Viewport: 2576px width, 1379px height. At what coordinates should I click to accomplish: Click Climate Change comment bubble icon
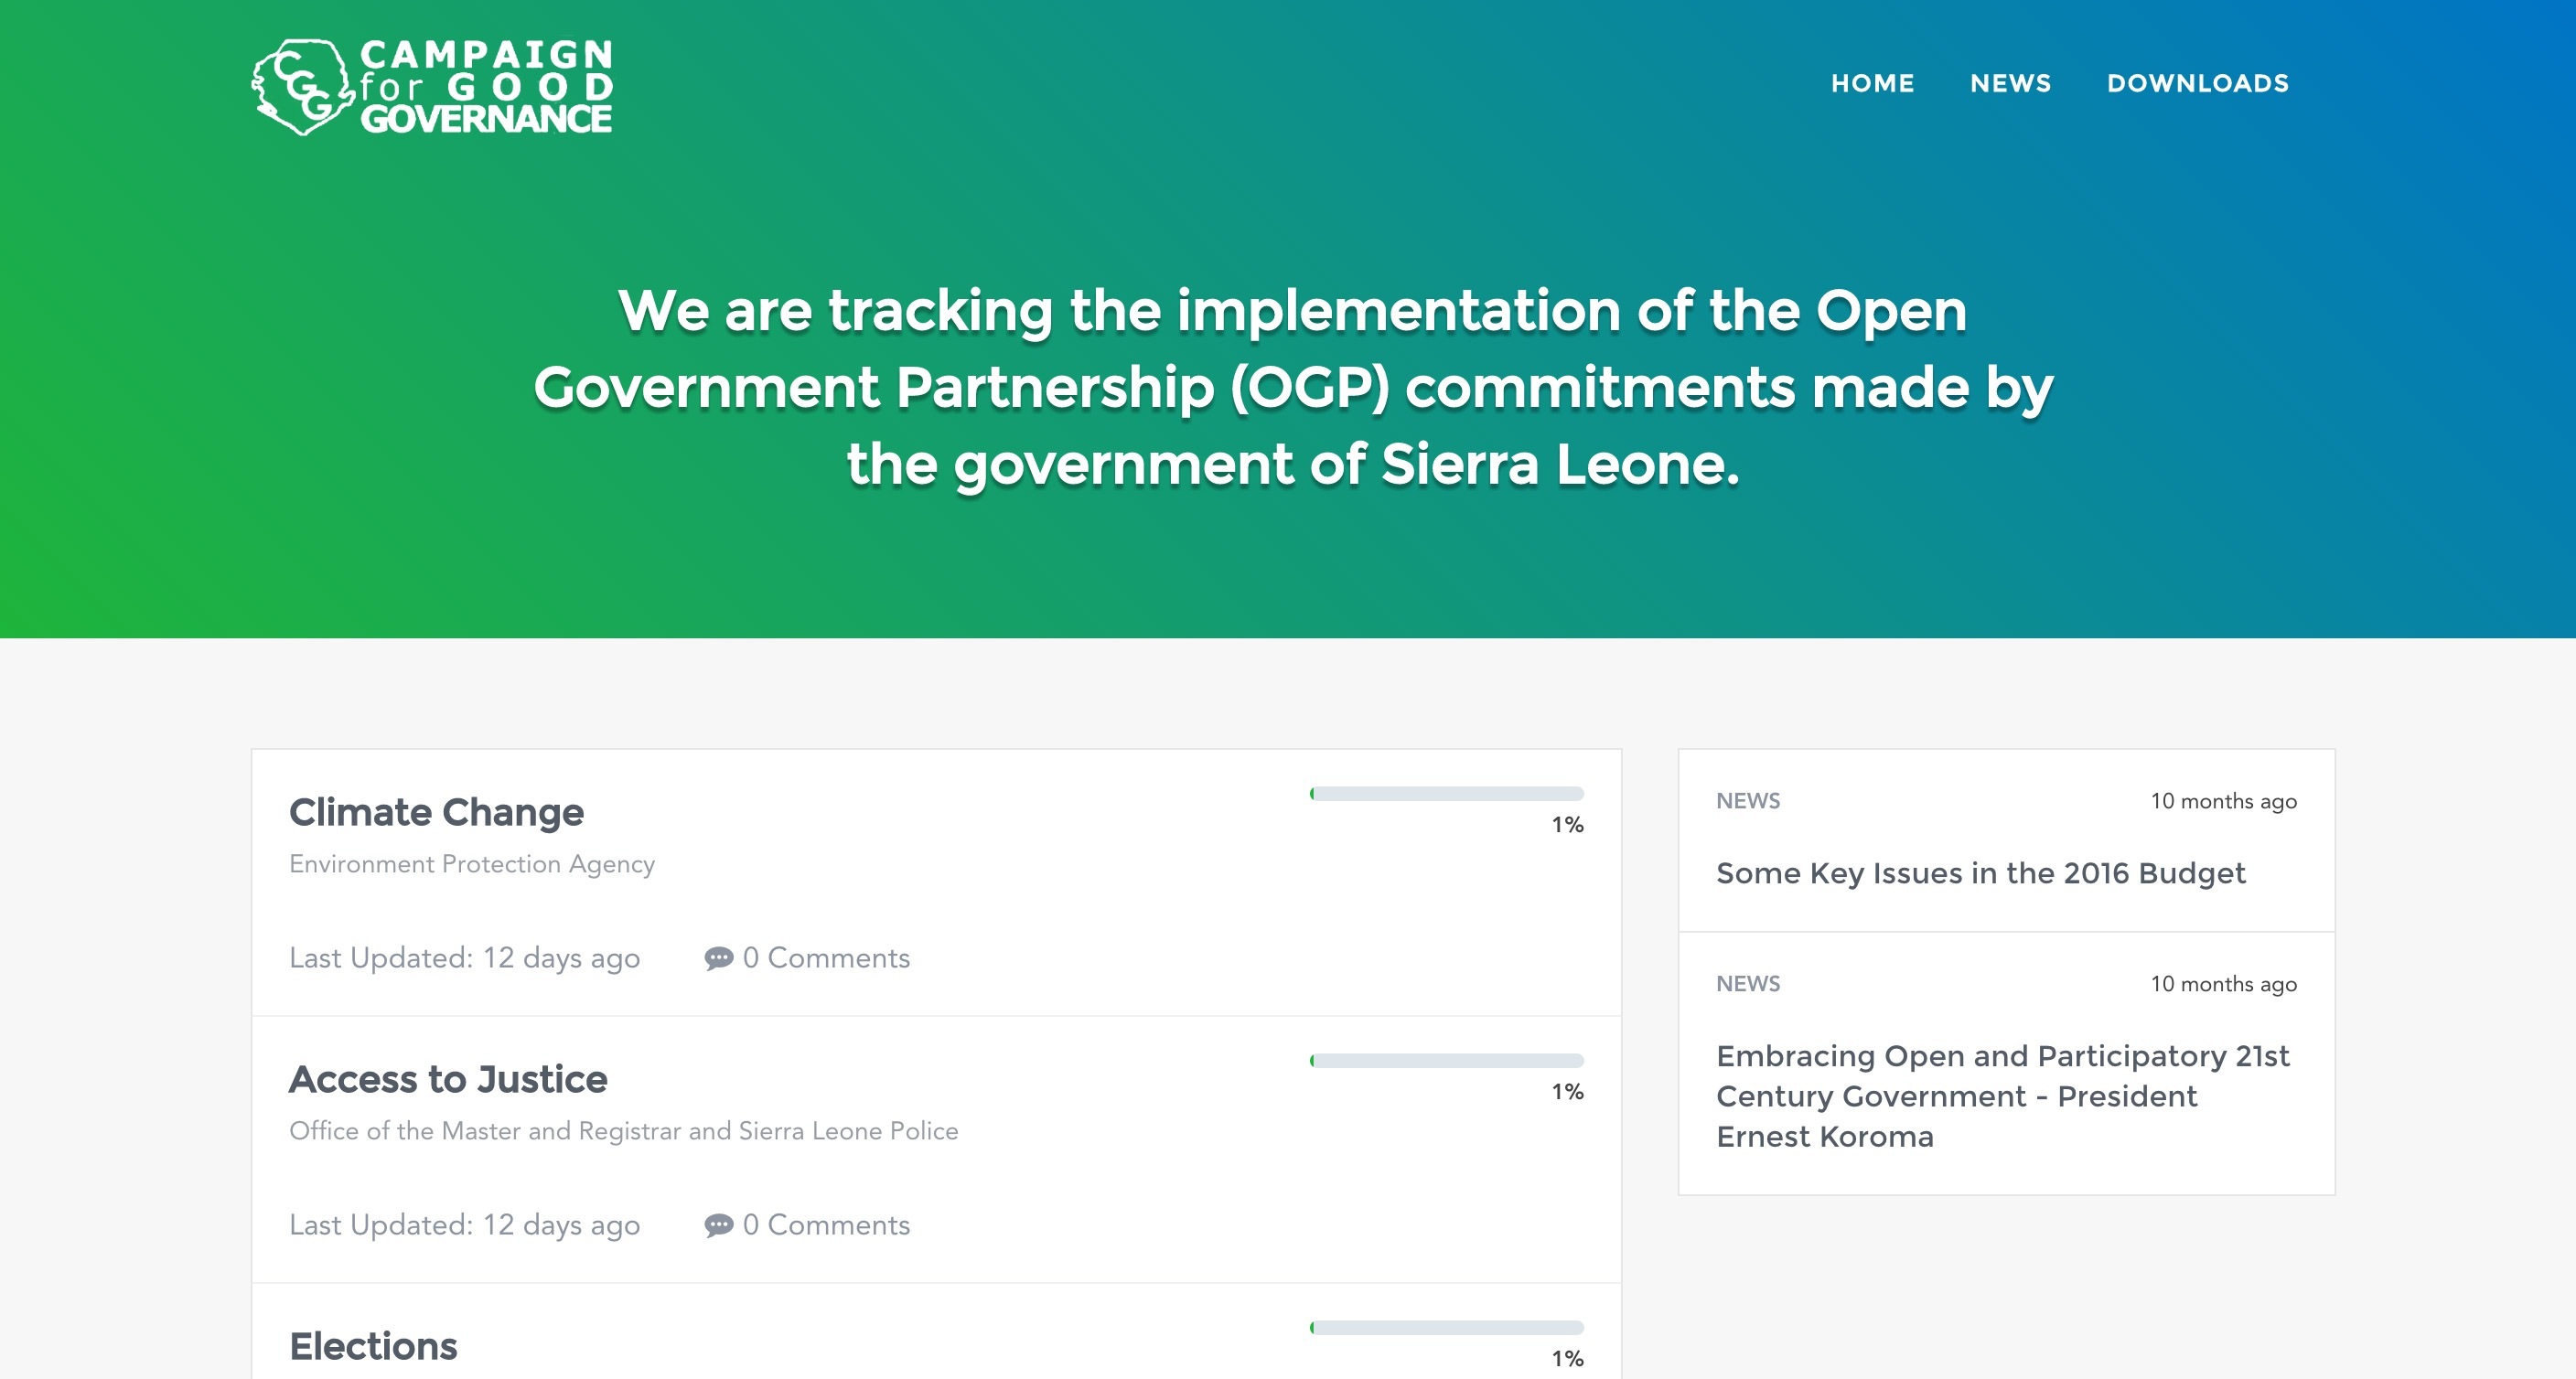point(718,958)
